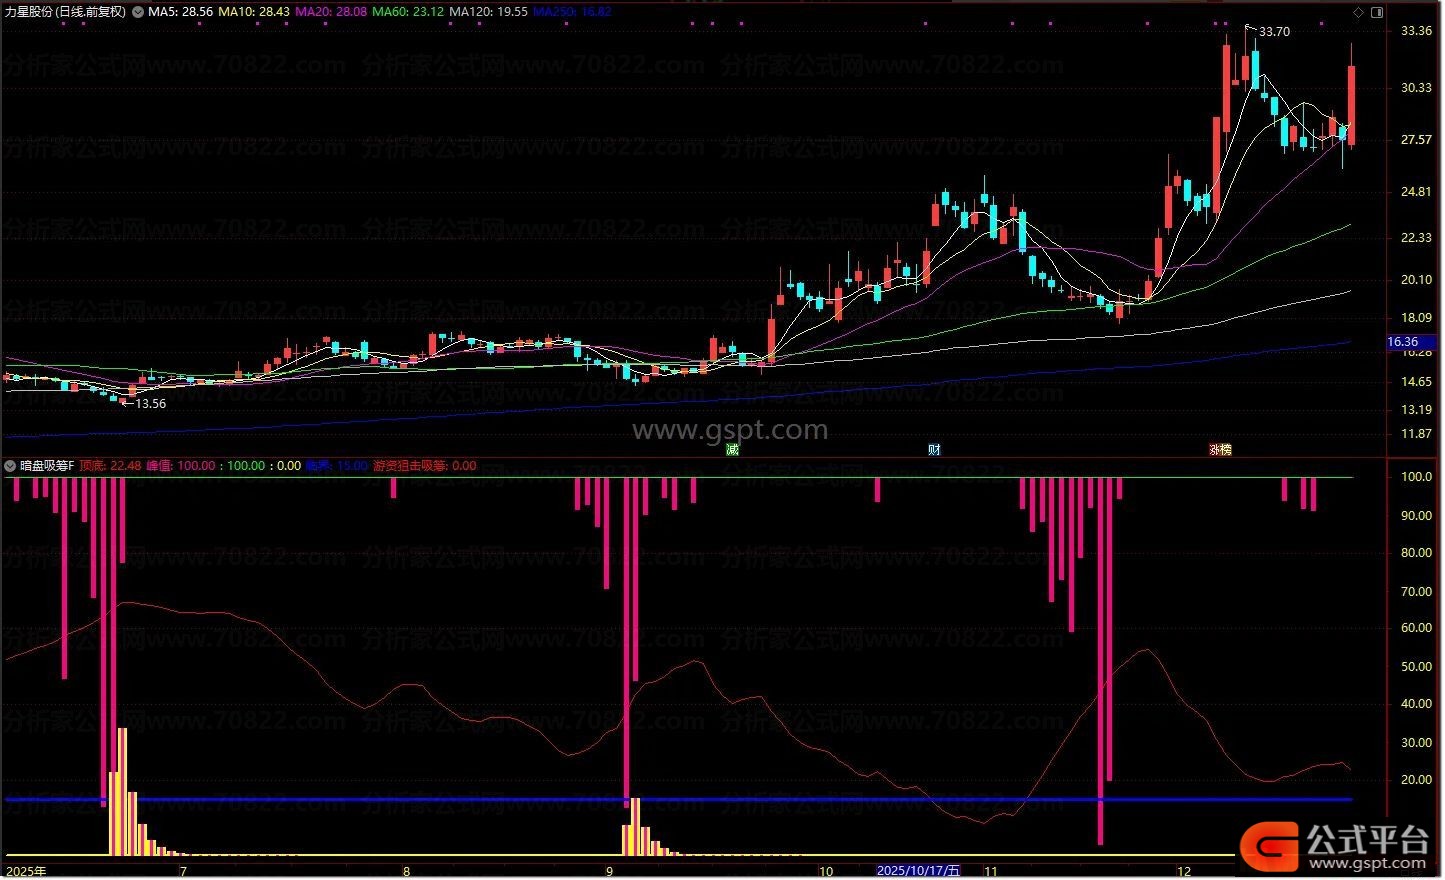Click the 公式平台 logo icon
Screen dimensions: 1445x880
click(x=1269, y=847)
